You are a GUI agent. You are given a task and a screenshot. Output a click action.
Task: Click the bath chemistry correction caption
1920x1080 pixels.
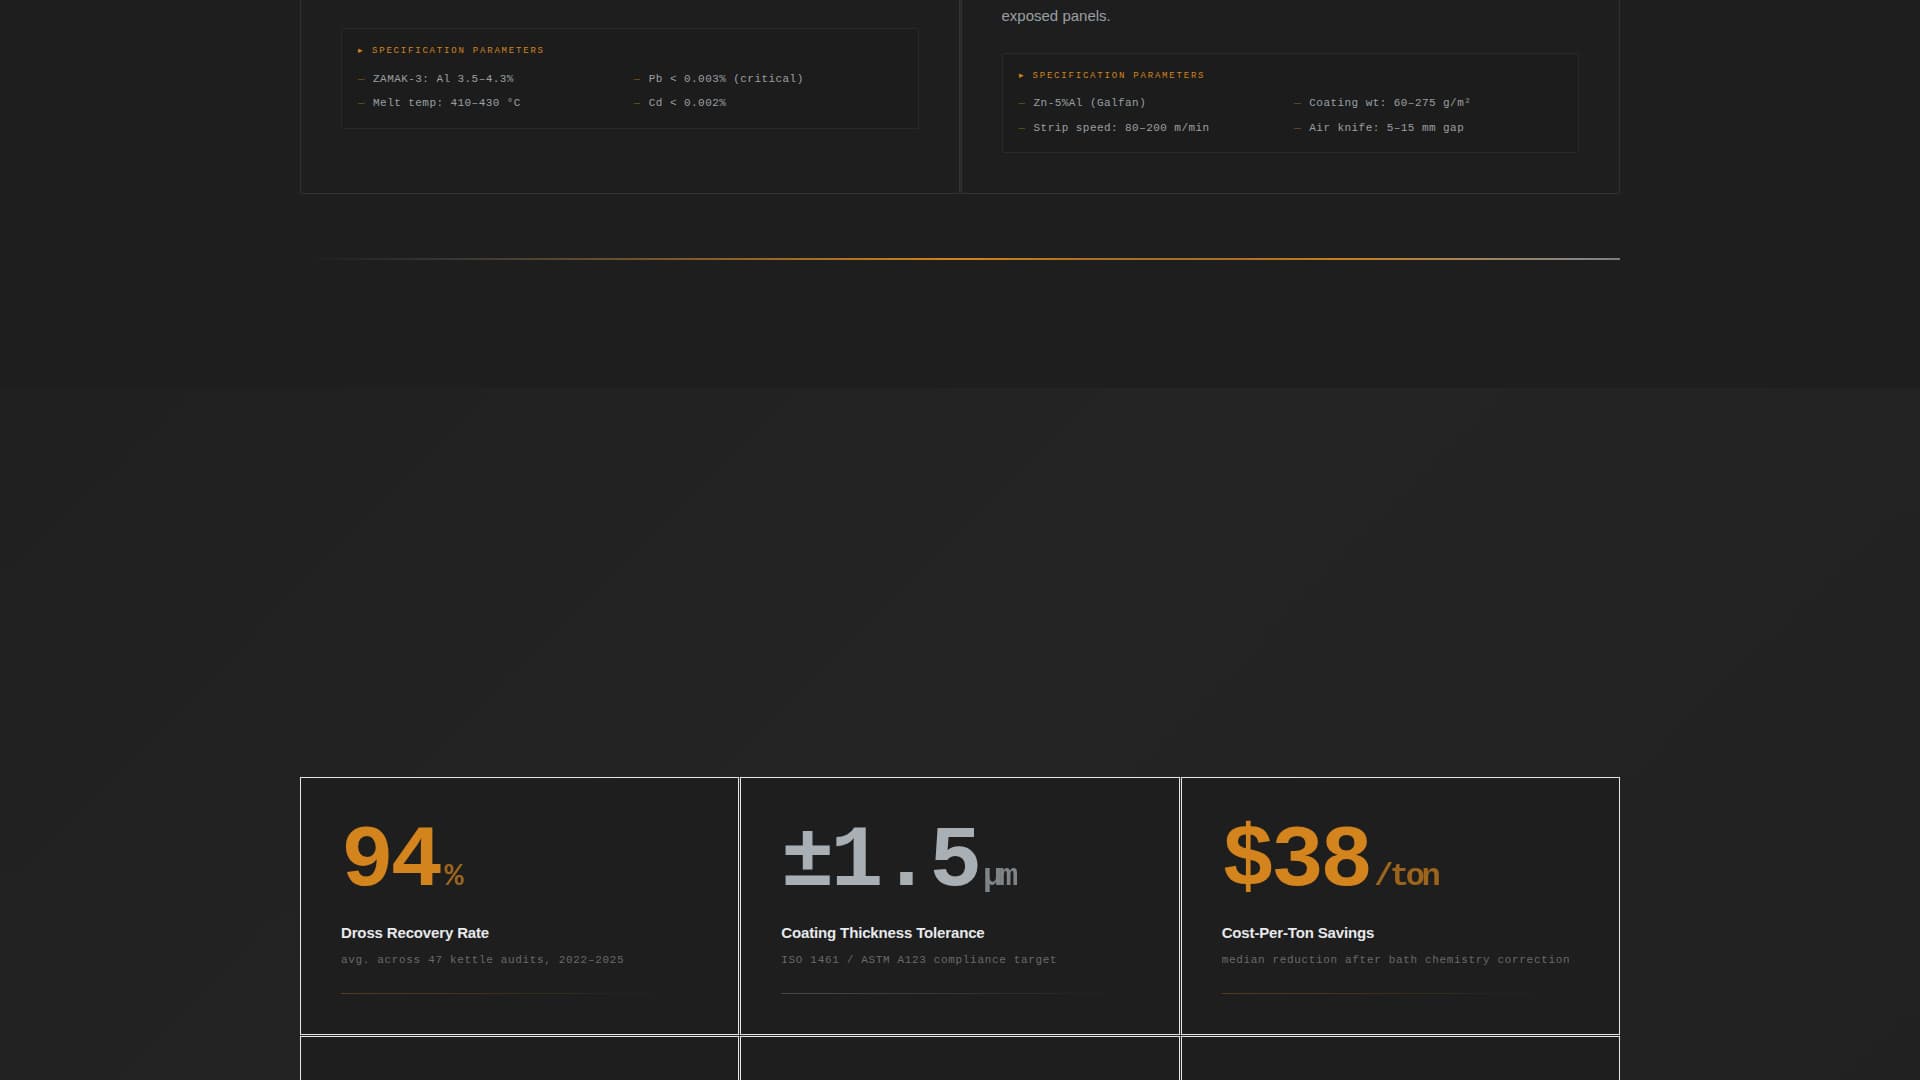(1395, 960)
